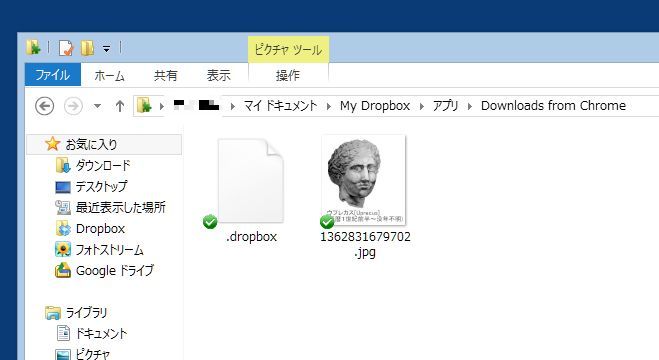Select the ピクチャ ツール contextual tab header
Image resolution: width=659 pixels, height=360 pixels.
coord(288,50)
